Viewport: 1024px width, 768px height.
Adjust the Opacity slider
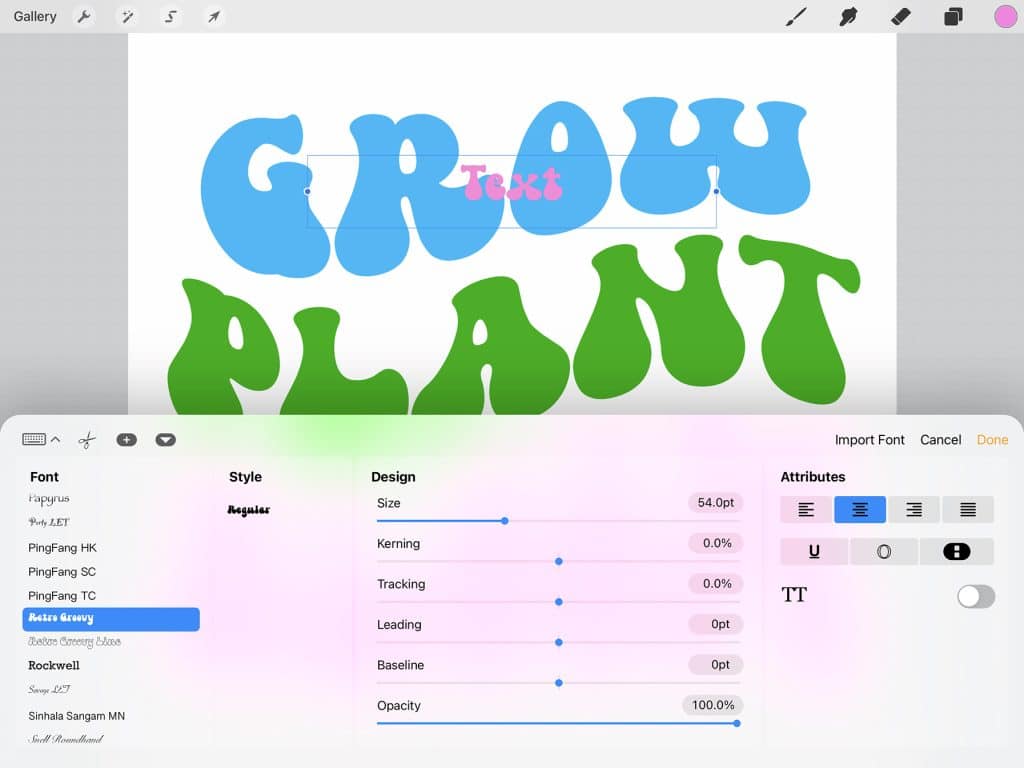[x=737, y=724]
